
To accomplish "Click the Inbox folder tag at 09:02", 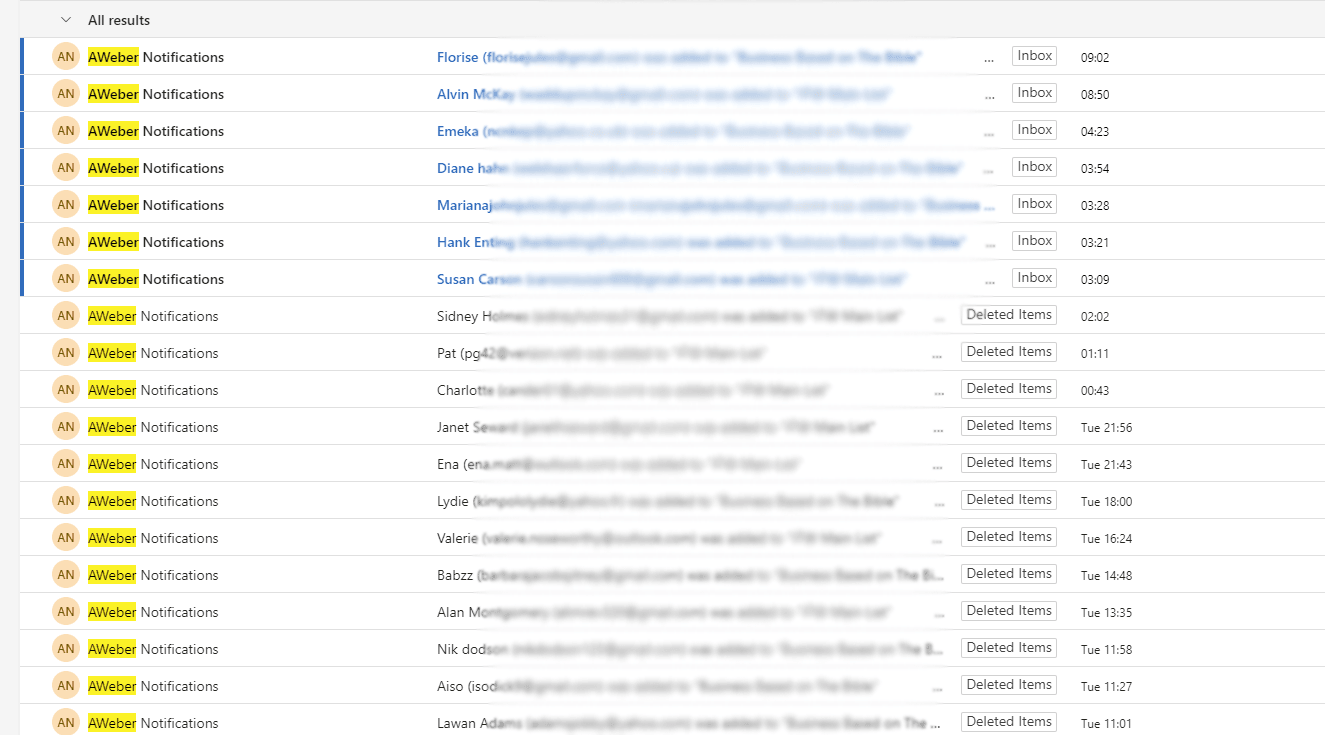I will [1034, 56].
